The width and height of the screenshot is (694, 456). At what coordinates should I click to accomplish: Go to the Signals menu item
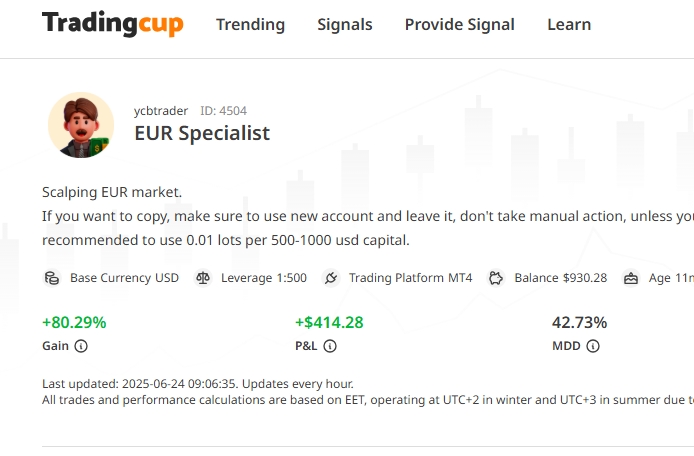point(344,25)
